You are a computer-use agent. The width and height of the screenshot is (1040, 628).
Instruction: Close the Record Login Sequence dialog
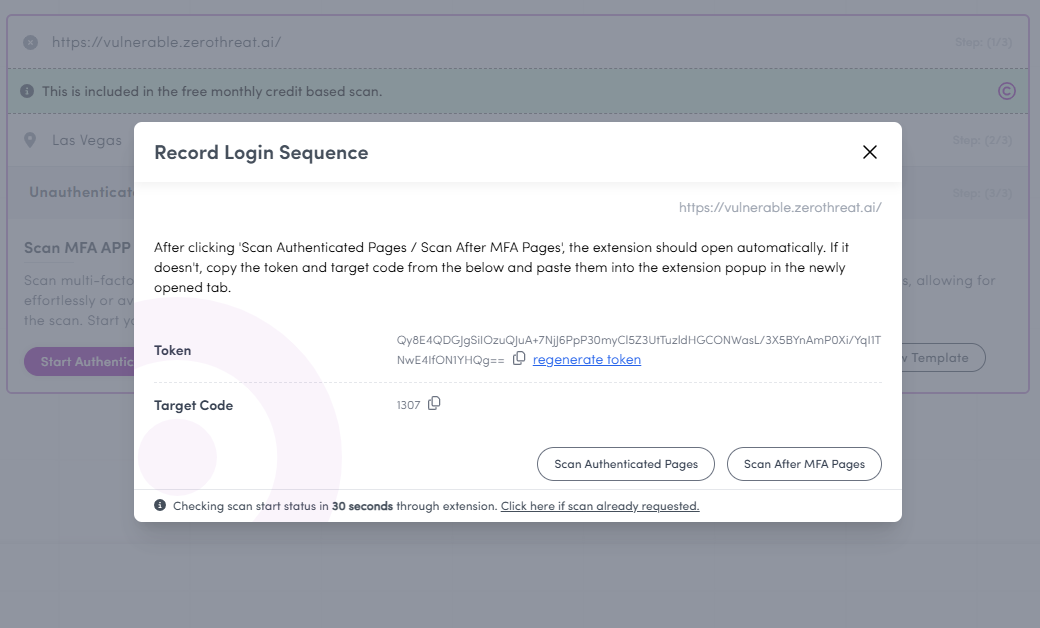(x=869, y=152)
